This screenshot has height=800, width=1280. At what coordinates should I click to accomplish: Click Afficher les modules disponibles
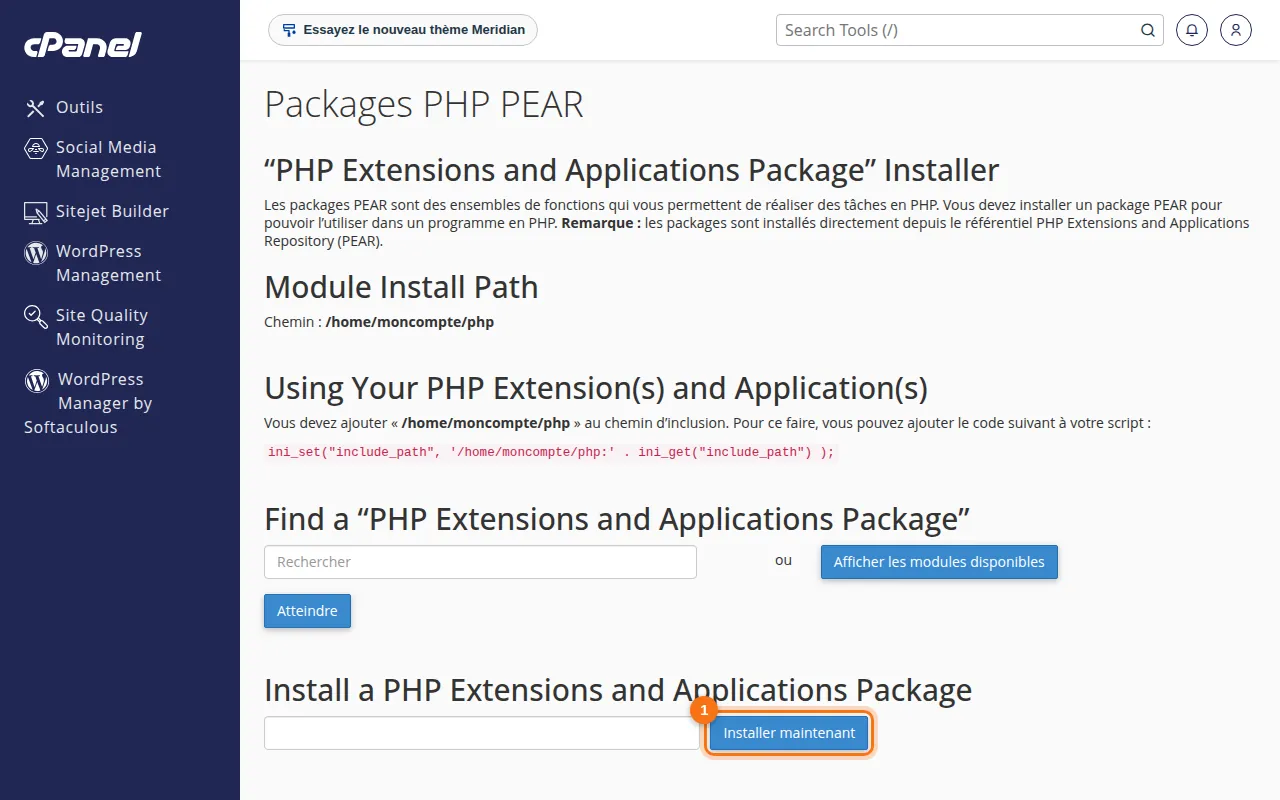(939, 562)
